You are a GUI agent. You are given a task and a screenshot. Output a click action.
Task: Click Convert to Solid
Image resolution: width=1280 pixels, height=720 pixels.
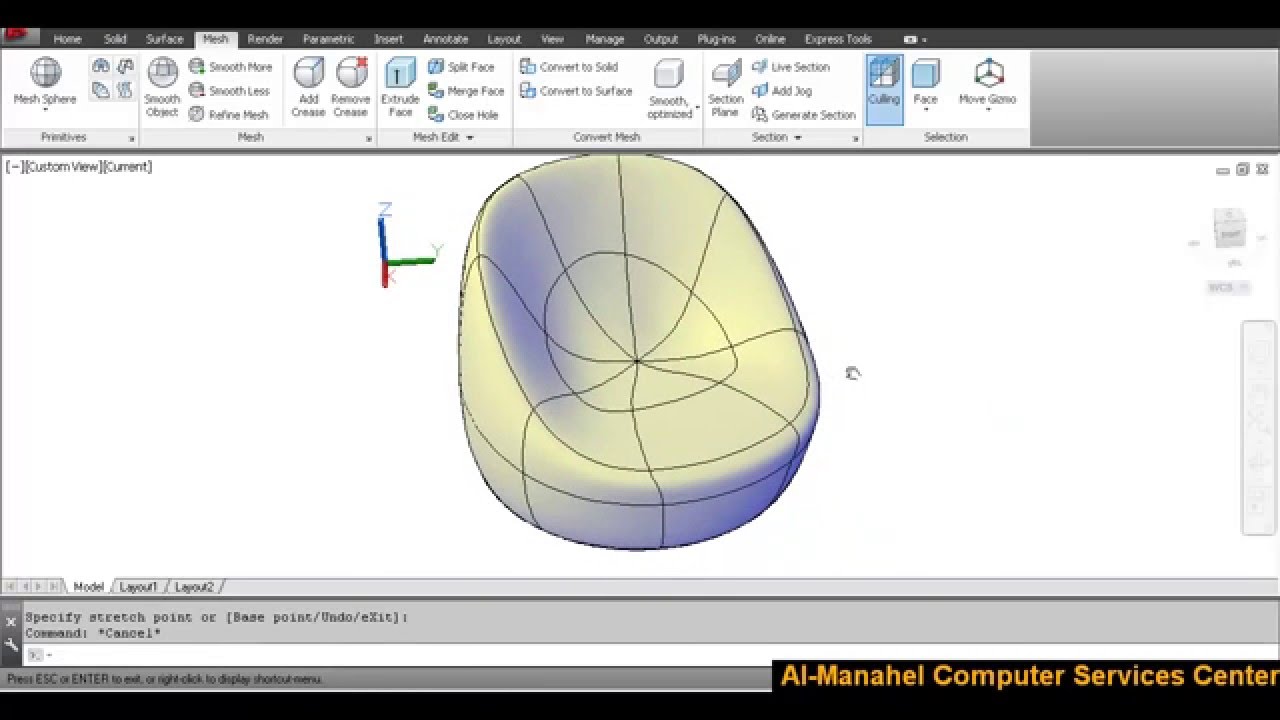click(x=569, y=67)
